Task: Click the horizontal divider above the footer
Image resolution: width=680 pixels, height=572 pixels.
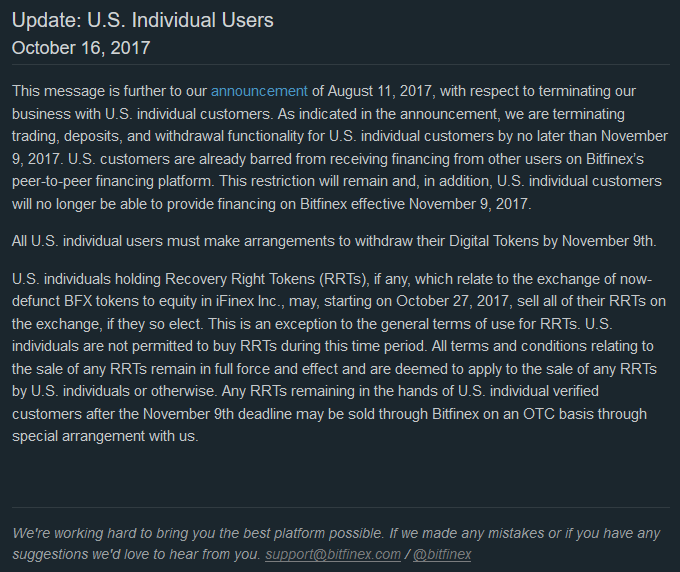Action: click(x=341, y=507)
